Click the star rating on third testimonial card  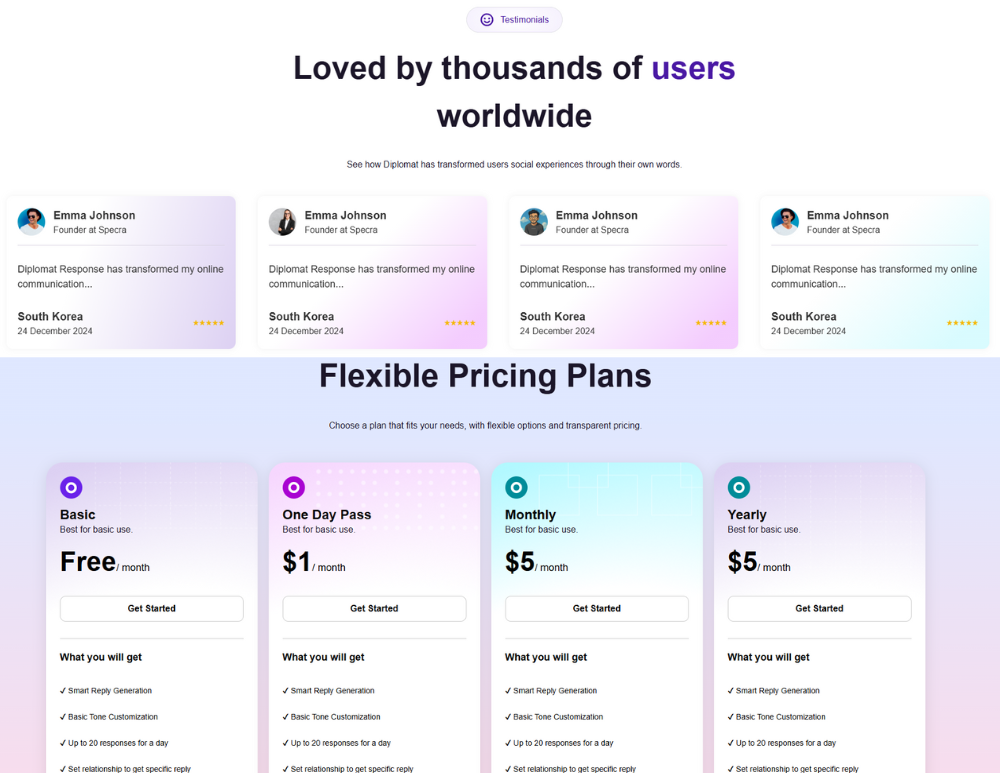click(711, 323)
